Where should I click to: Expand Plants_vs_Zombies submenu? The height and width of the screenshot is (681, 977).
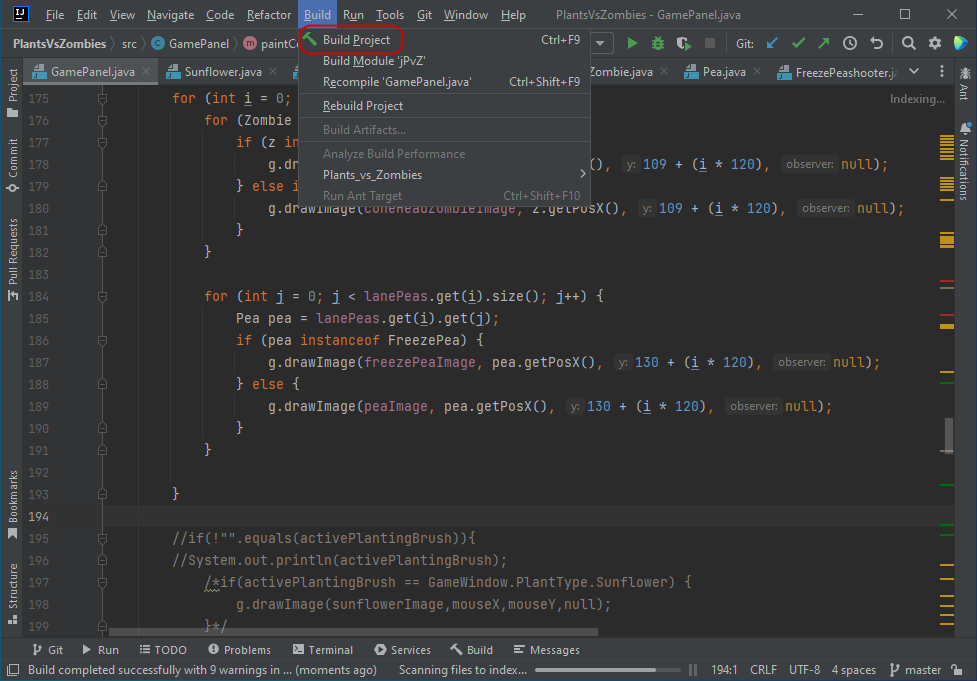(x=444, y=175)
